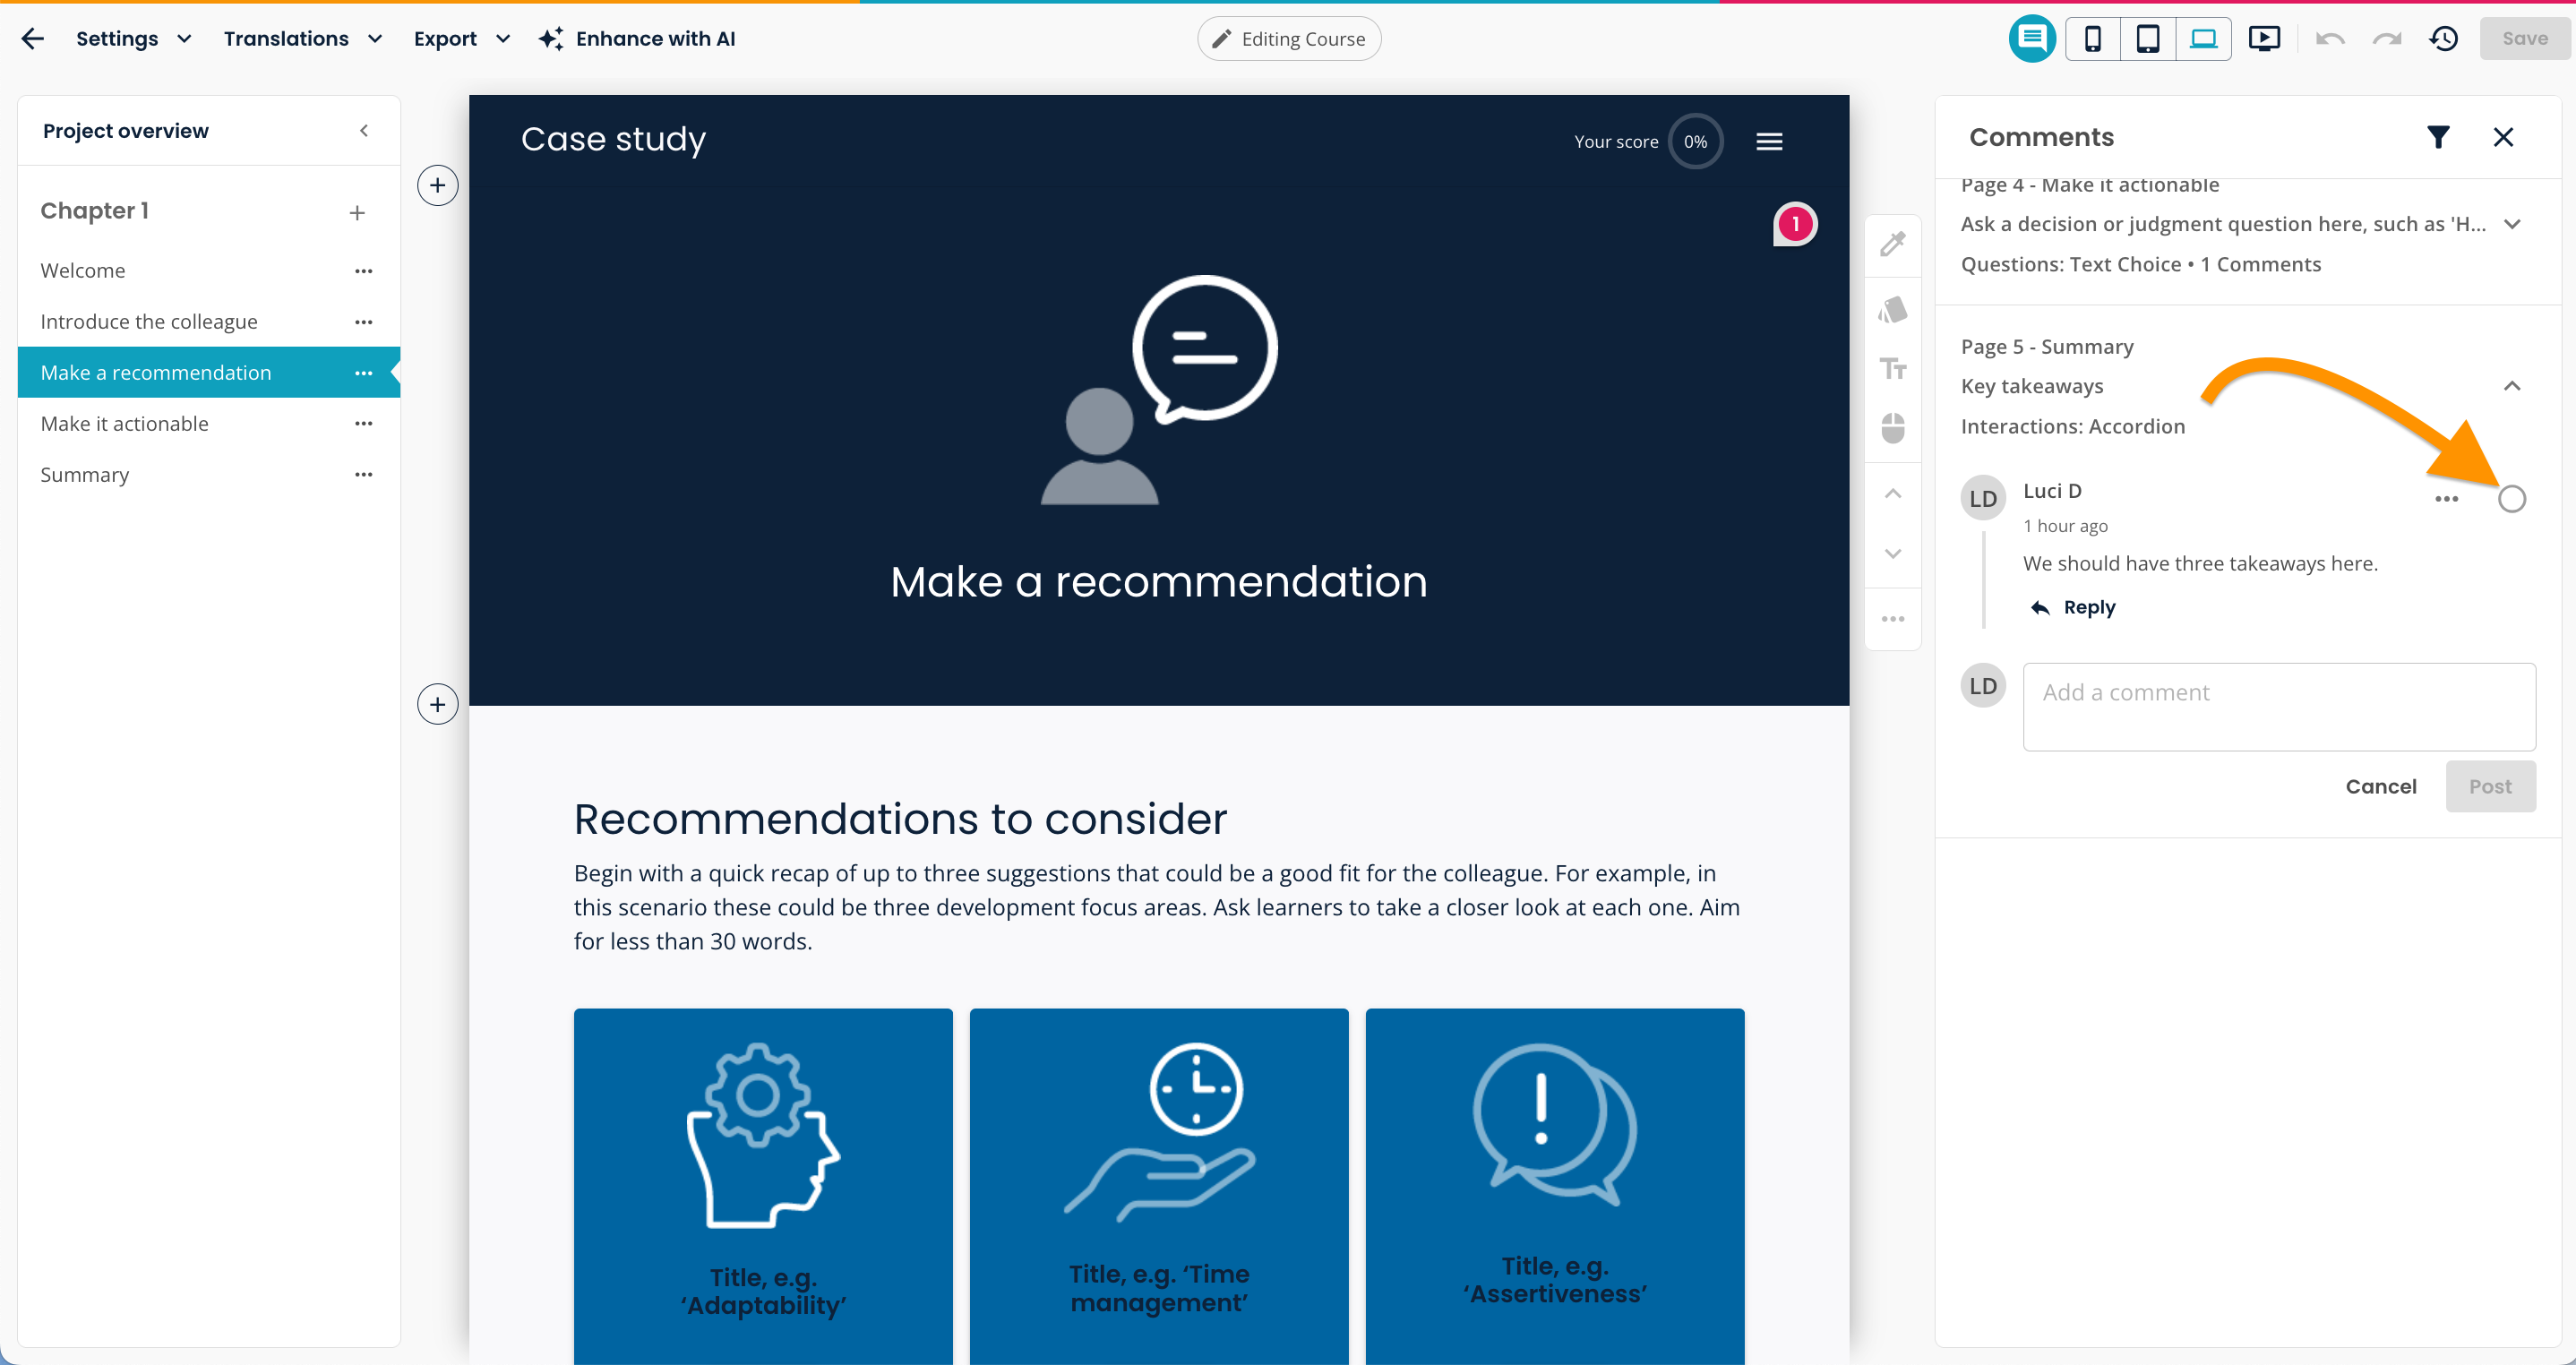Click the Add a comment field

2278,706
